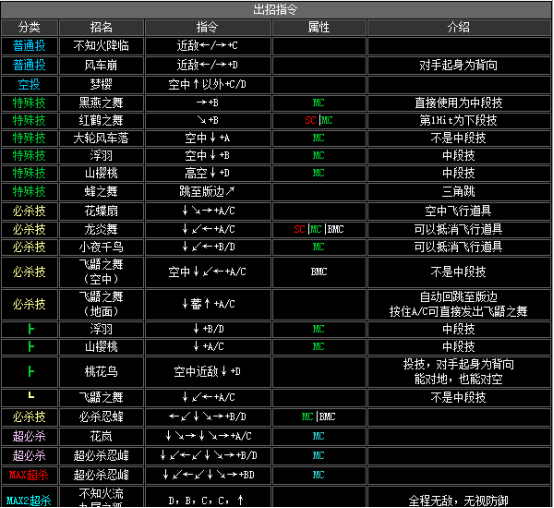Click the MC|BMC attribute of 必杀忍蜂
The image size is (554, 508).
319,417
